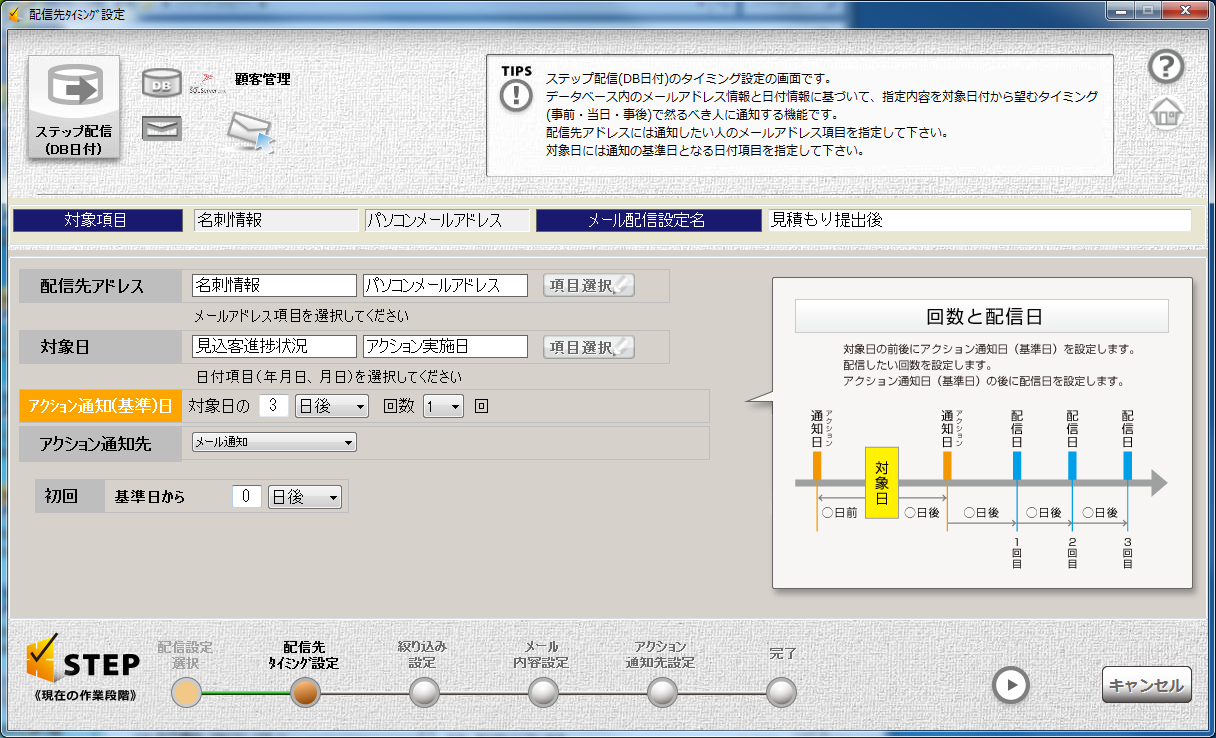Image resolution: width=1216 pixels, height=738 pixels.
Task: Click the 対象日の number field showing 3
Action: pyautogui.click(x=274, y=406)
